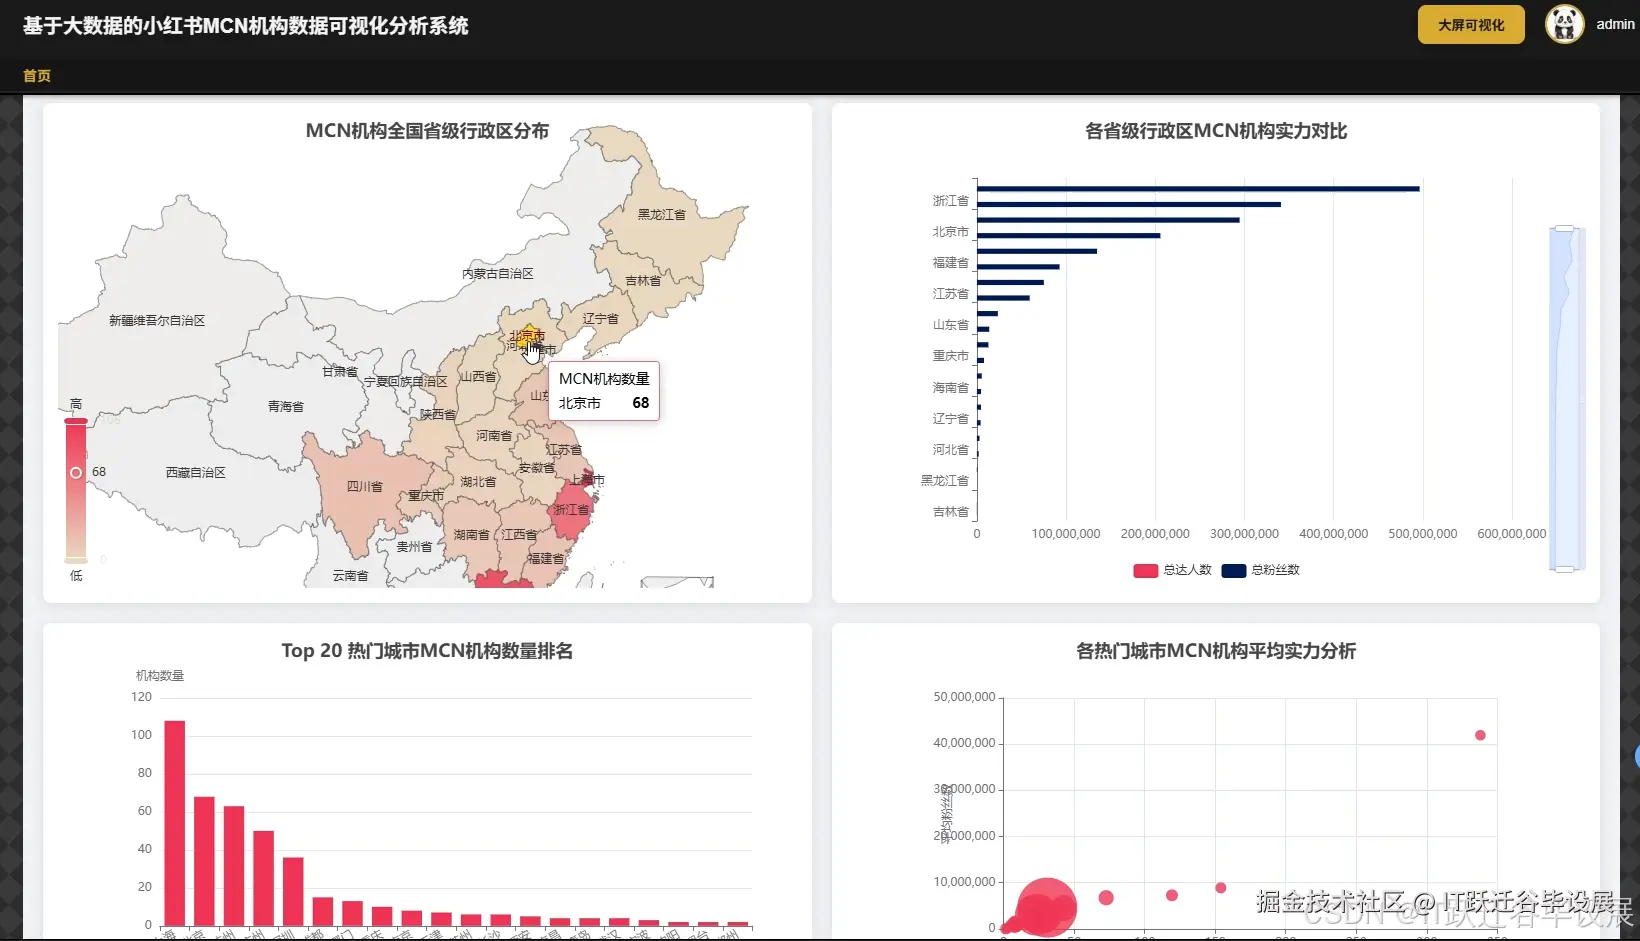Click the MCN机构全国省级行政区分布 chart title
Viewport: 1640px width, 941px height.
coord(427,131)
